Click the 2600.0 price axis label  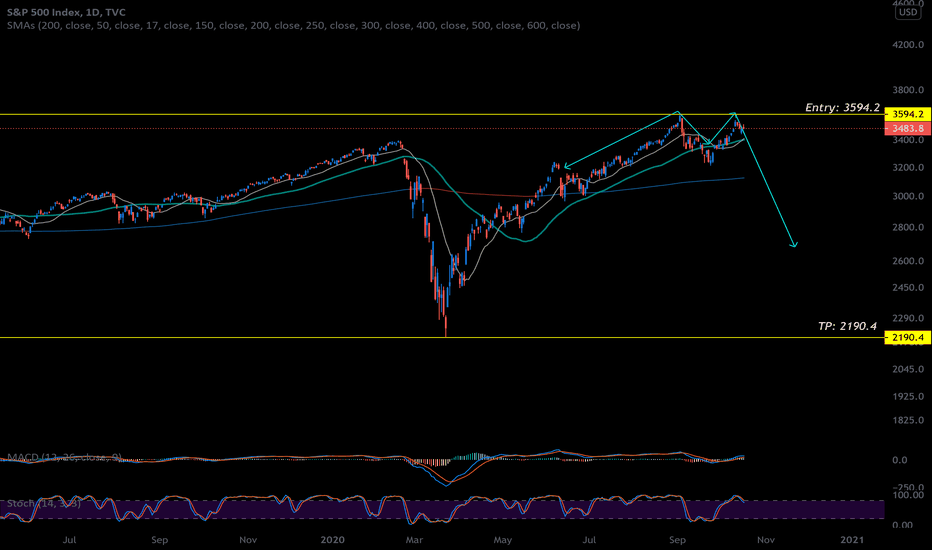pos(908,261)
